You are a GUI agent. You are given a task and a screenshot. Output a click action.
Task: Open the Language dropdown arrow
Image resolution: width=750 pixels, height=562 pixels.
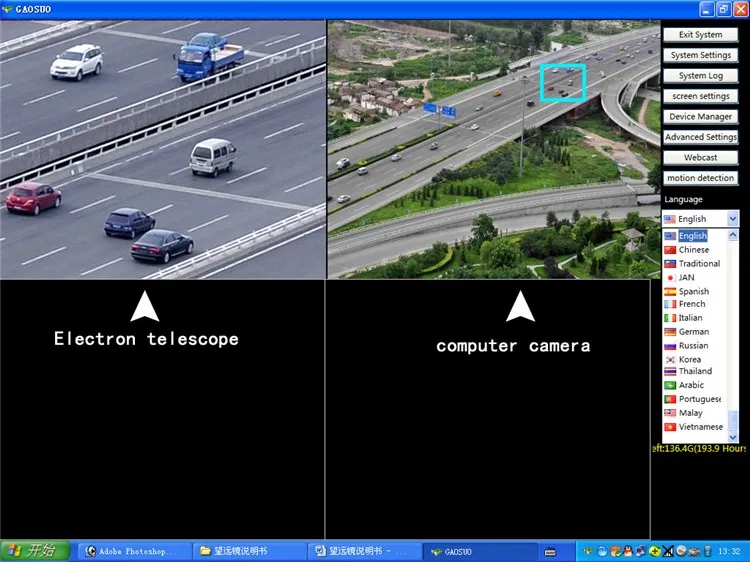(732, 219)
